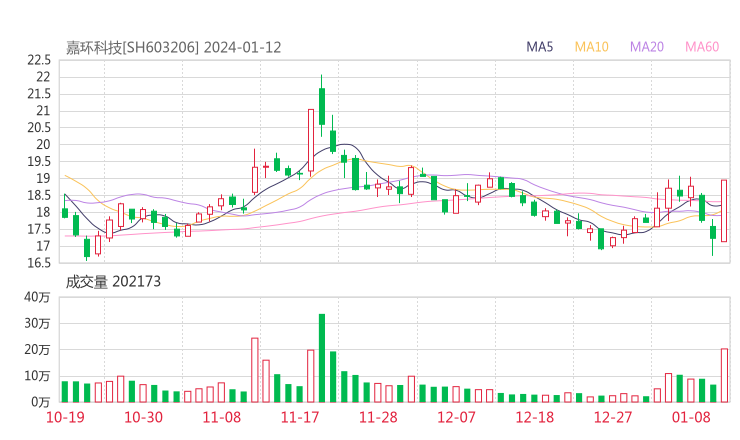Click the MA10 legend label
The height and width of the screenshot is (440, 740).
click(591, 47)
